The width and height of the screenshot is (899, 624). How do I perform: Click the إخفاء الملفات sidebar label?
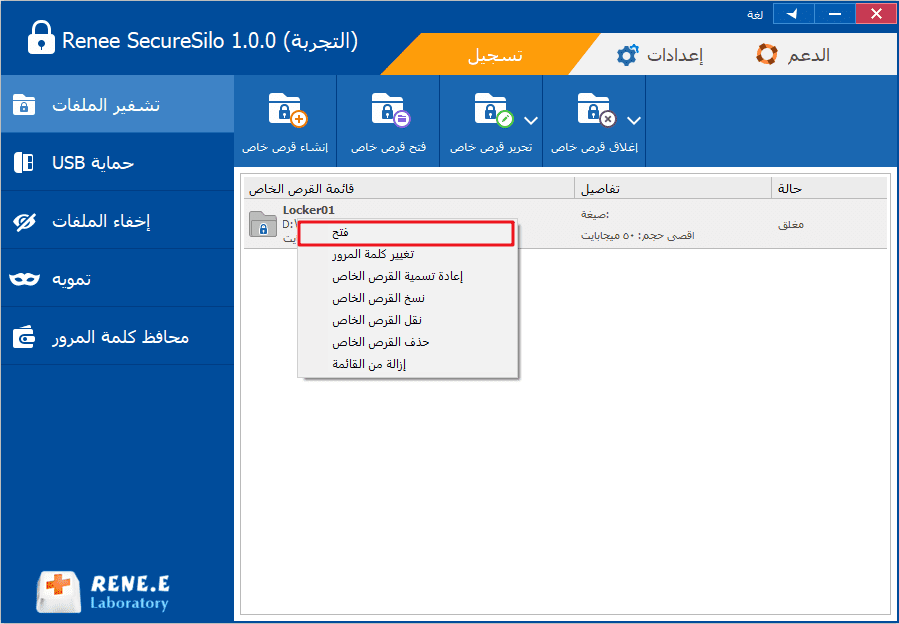tap(101, 221)
